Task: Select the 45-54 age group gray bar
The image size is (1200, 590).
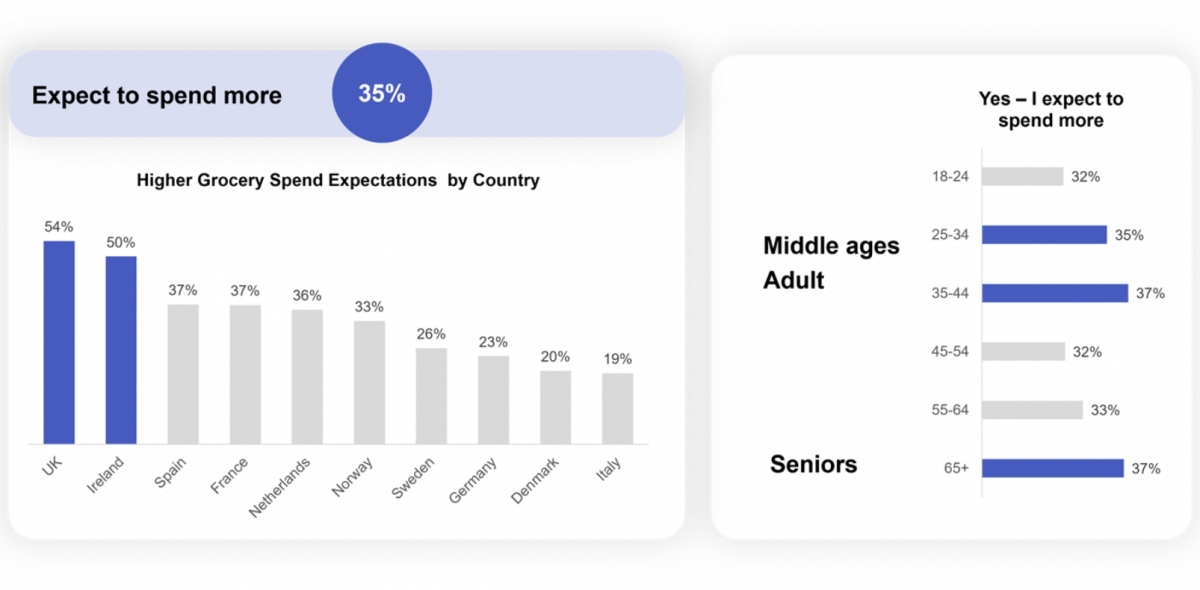Action: pos(1023,351)
